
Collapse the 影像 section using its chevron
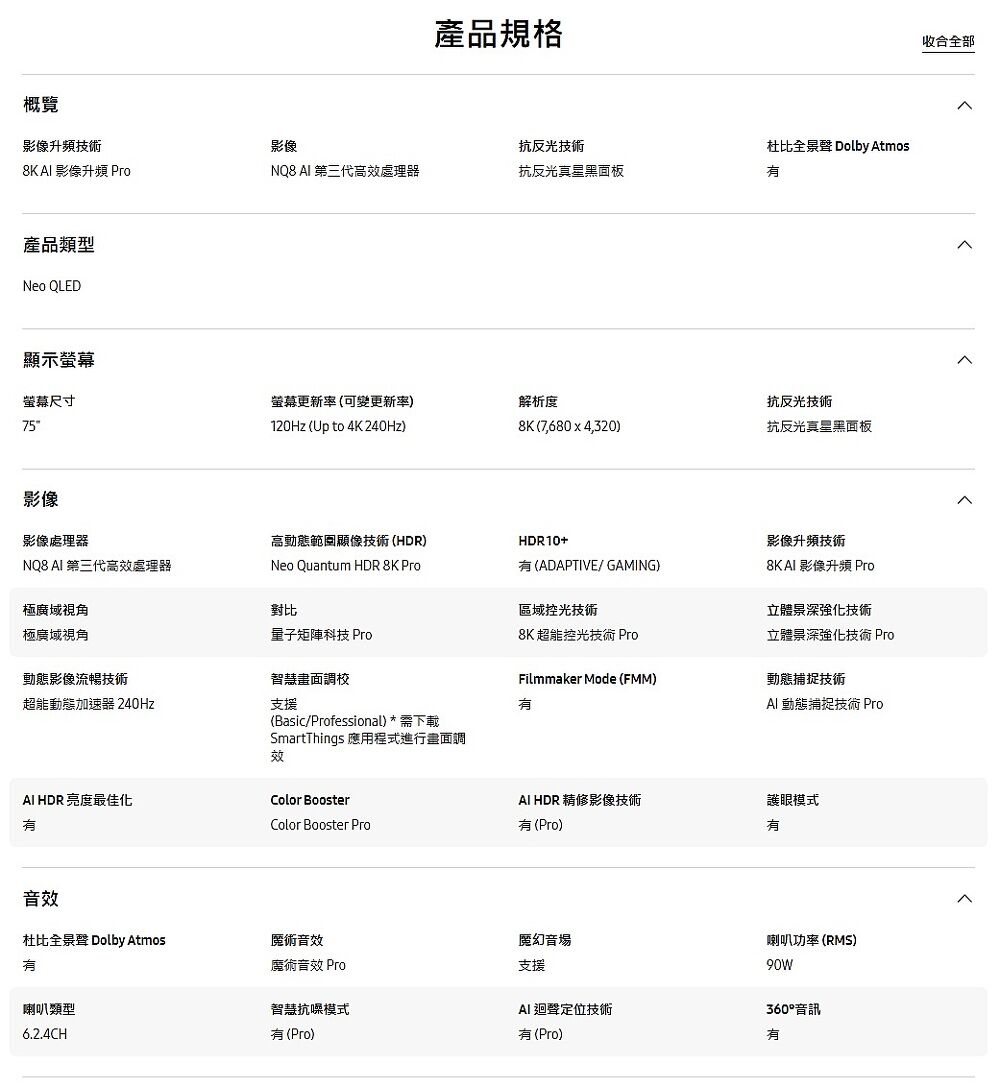click(963, 499)
